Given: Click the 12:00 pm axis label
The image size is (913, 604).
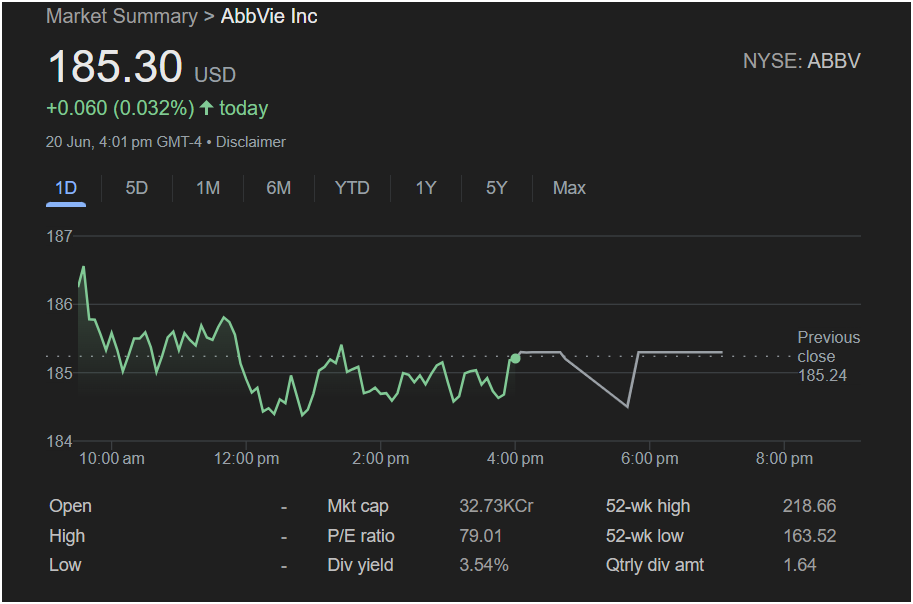Looking at the screenshot, I should [246, 459].
